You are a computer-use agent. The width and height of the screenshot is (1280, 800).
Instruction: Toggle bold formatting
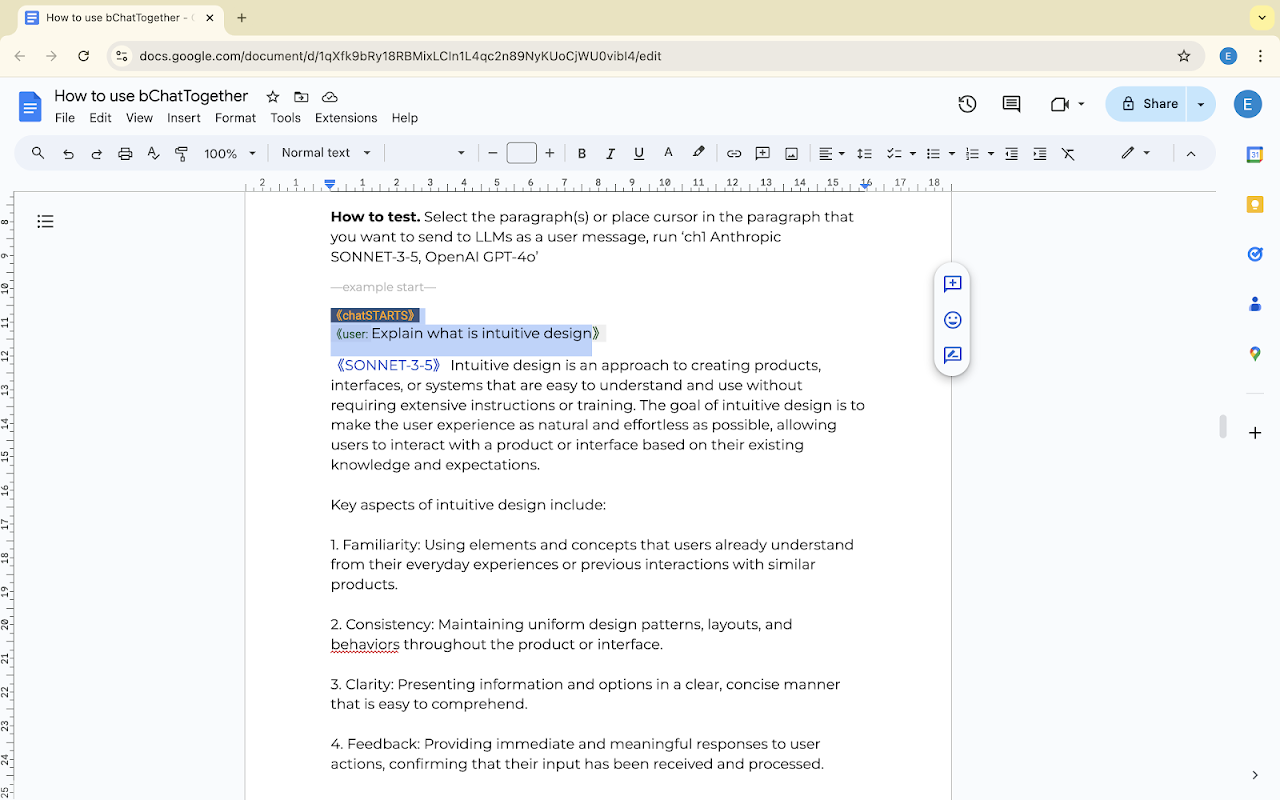pyautogui.click(x=582, y=153)
